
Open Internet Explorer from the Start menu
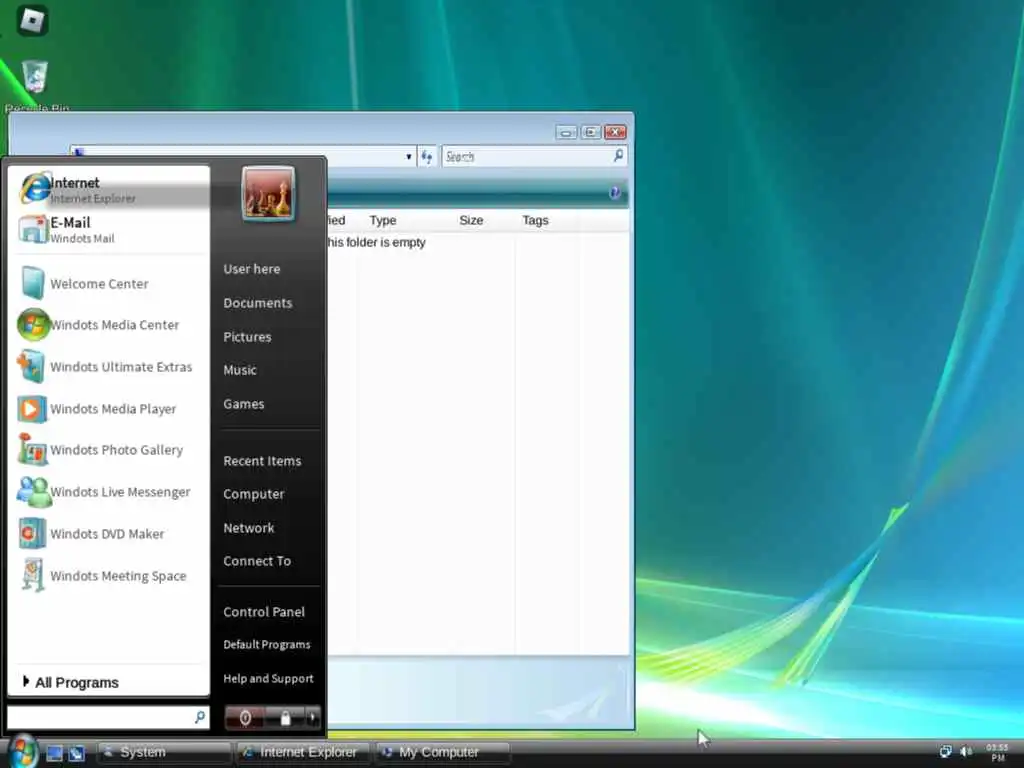110,189
